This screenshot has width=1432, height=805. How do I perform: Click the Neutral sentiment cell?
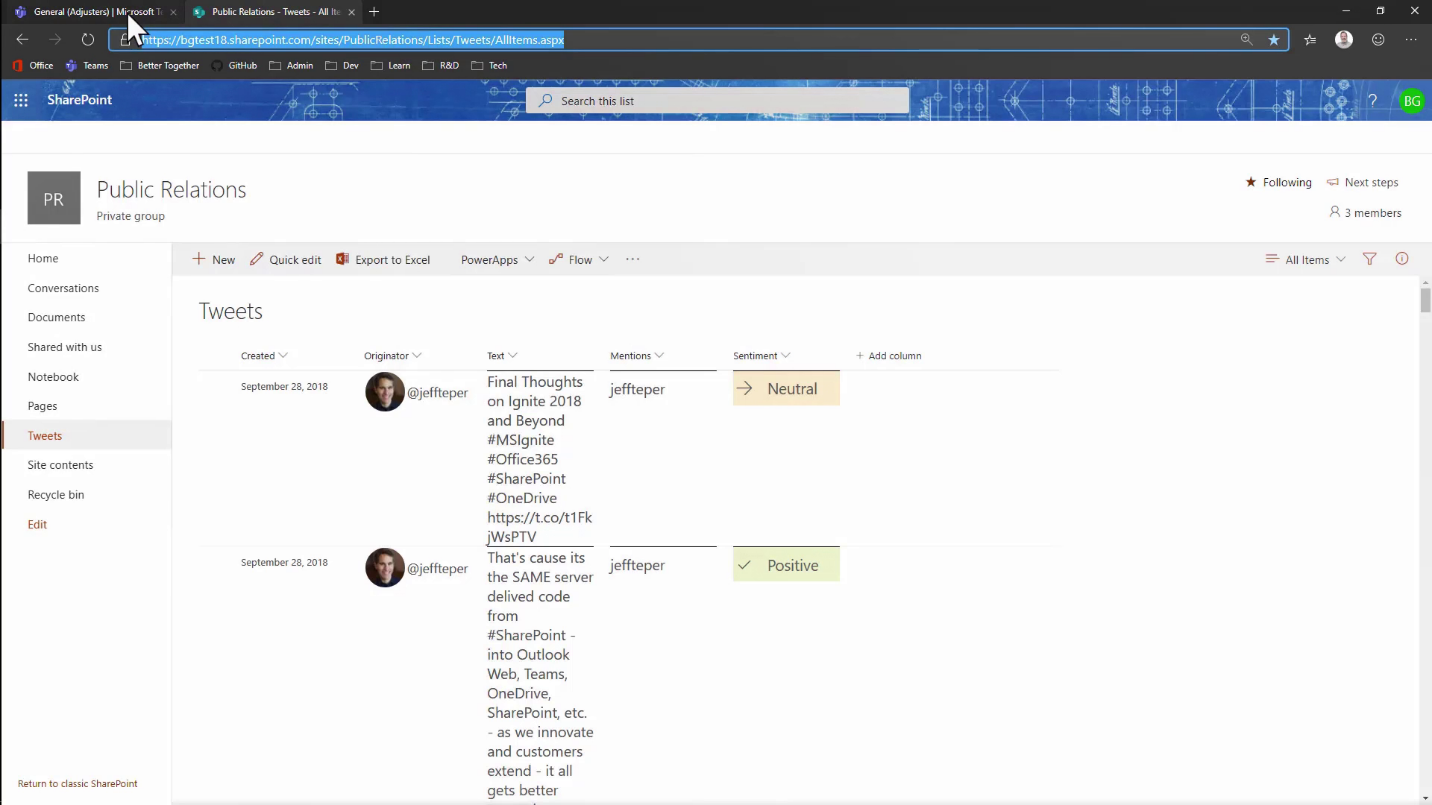786,389
